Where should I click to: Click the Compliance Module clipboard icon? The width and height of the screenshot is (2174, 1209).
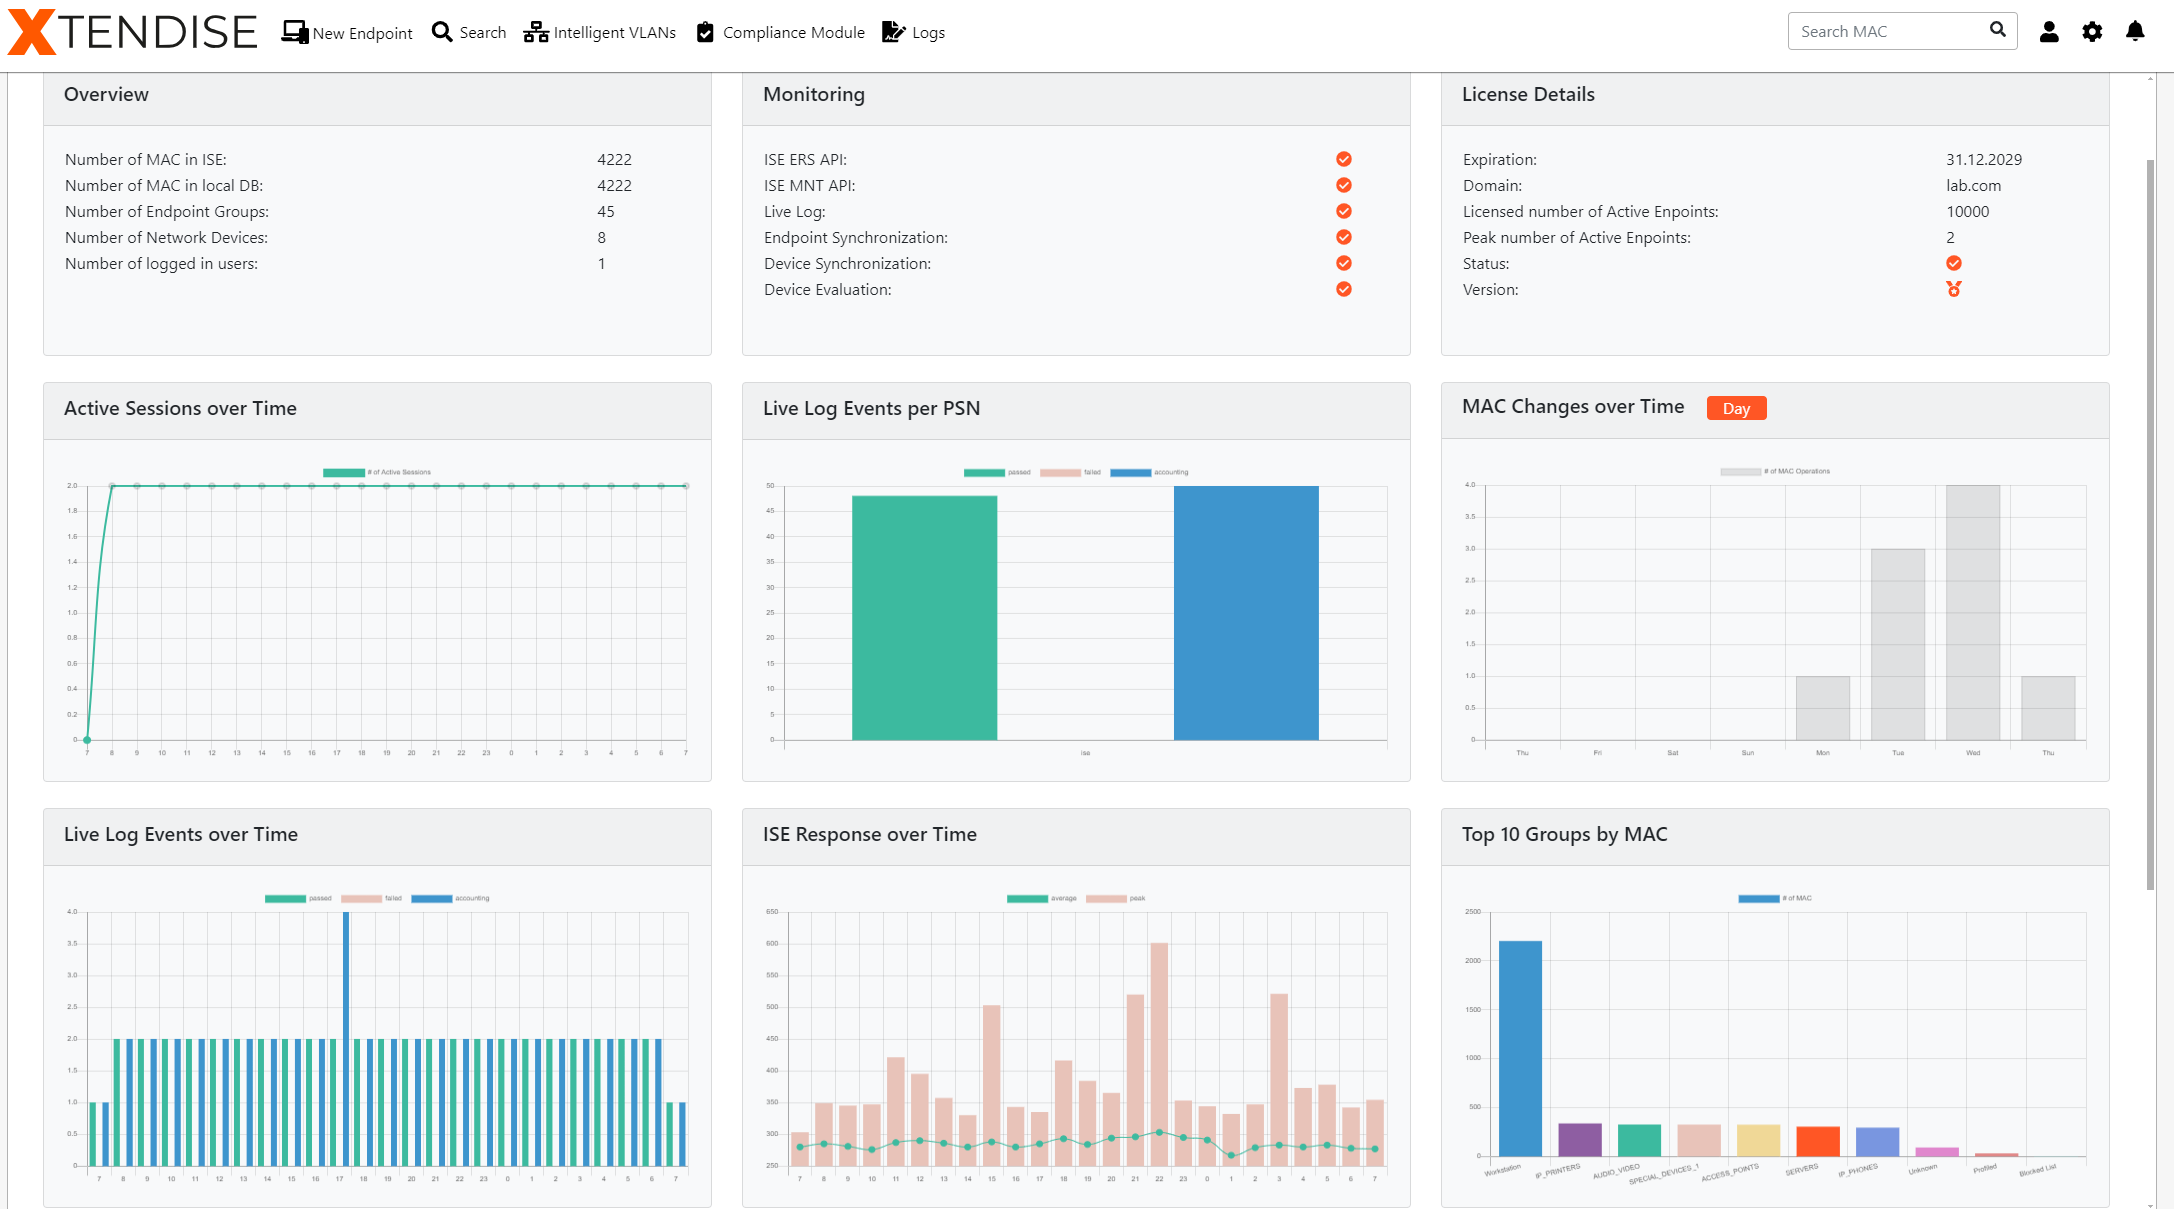click(705, 32)
